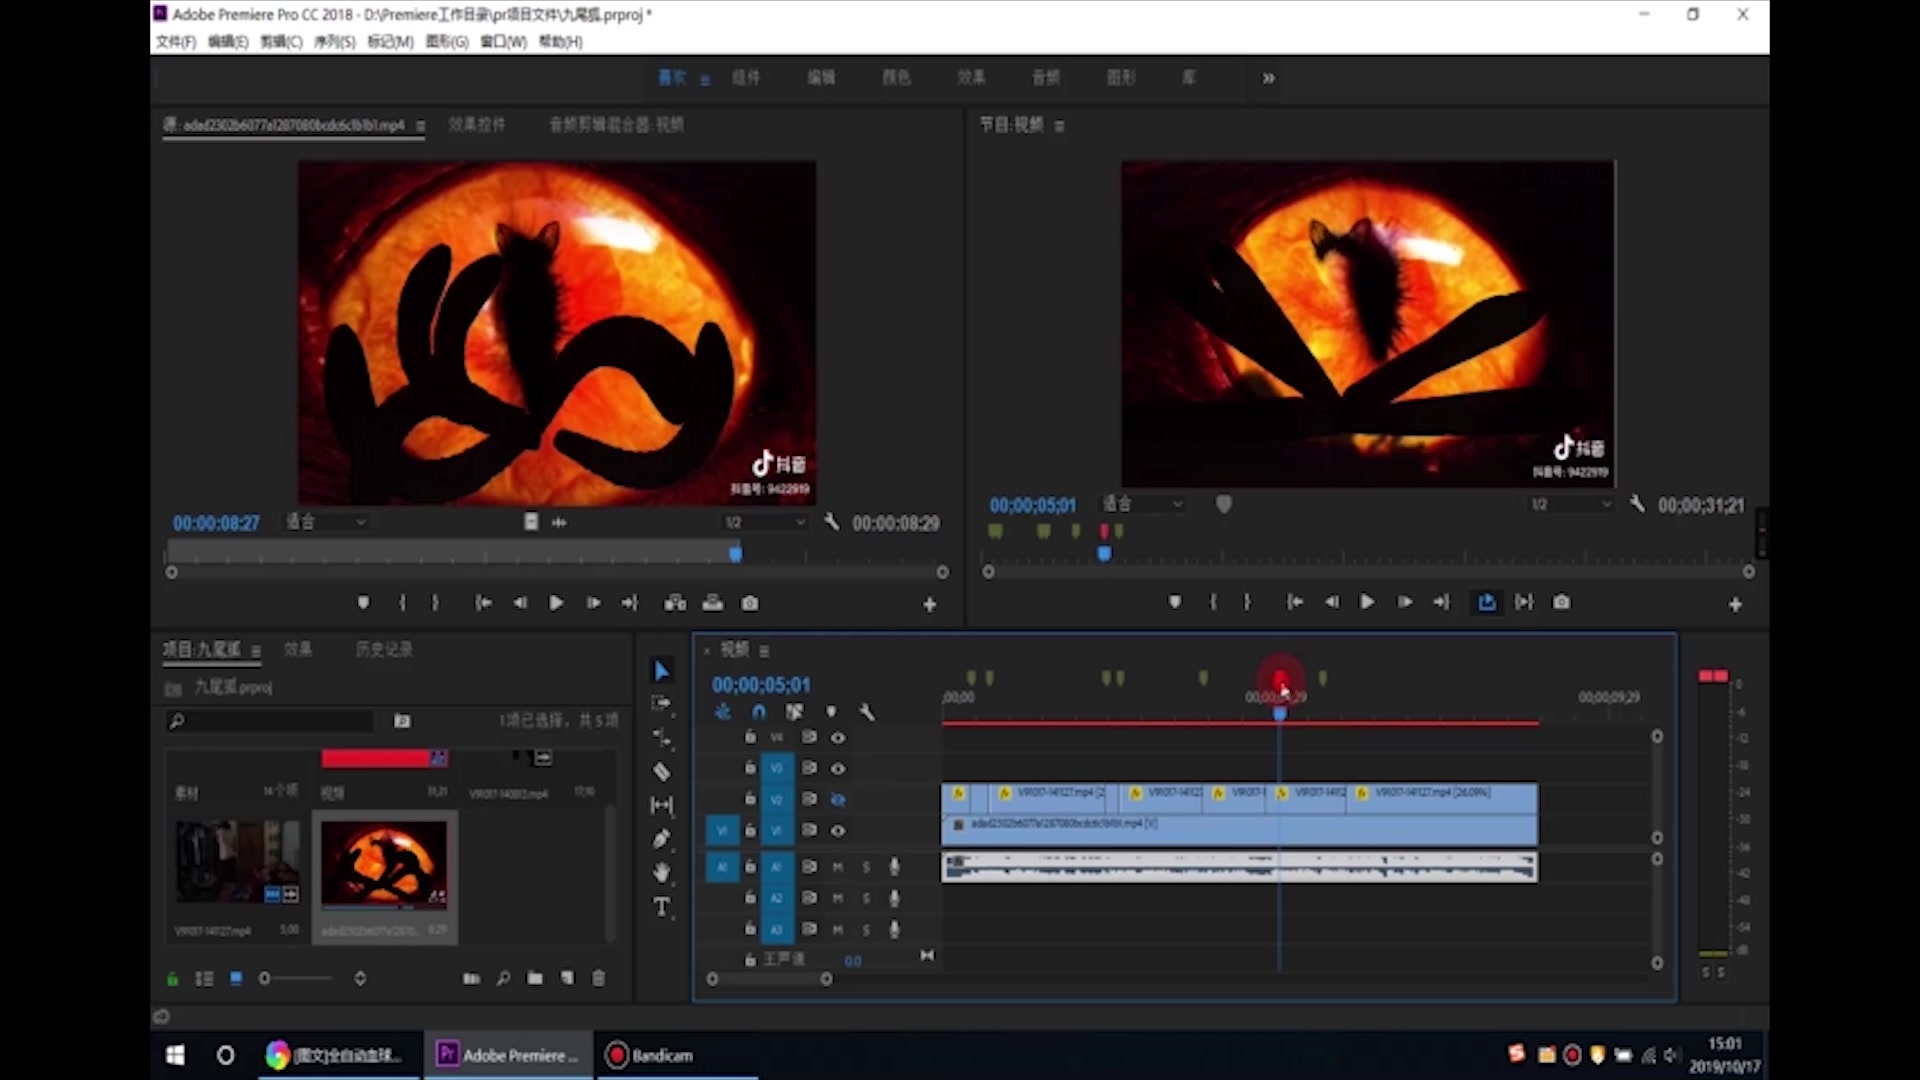Select the Slip tool
The width and height of the screenshot is (1920, 1080).
(x=661, y=805)
